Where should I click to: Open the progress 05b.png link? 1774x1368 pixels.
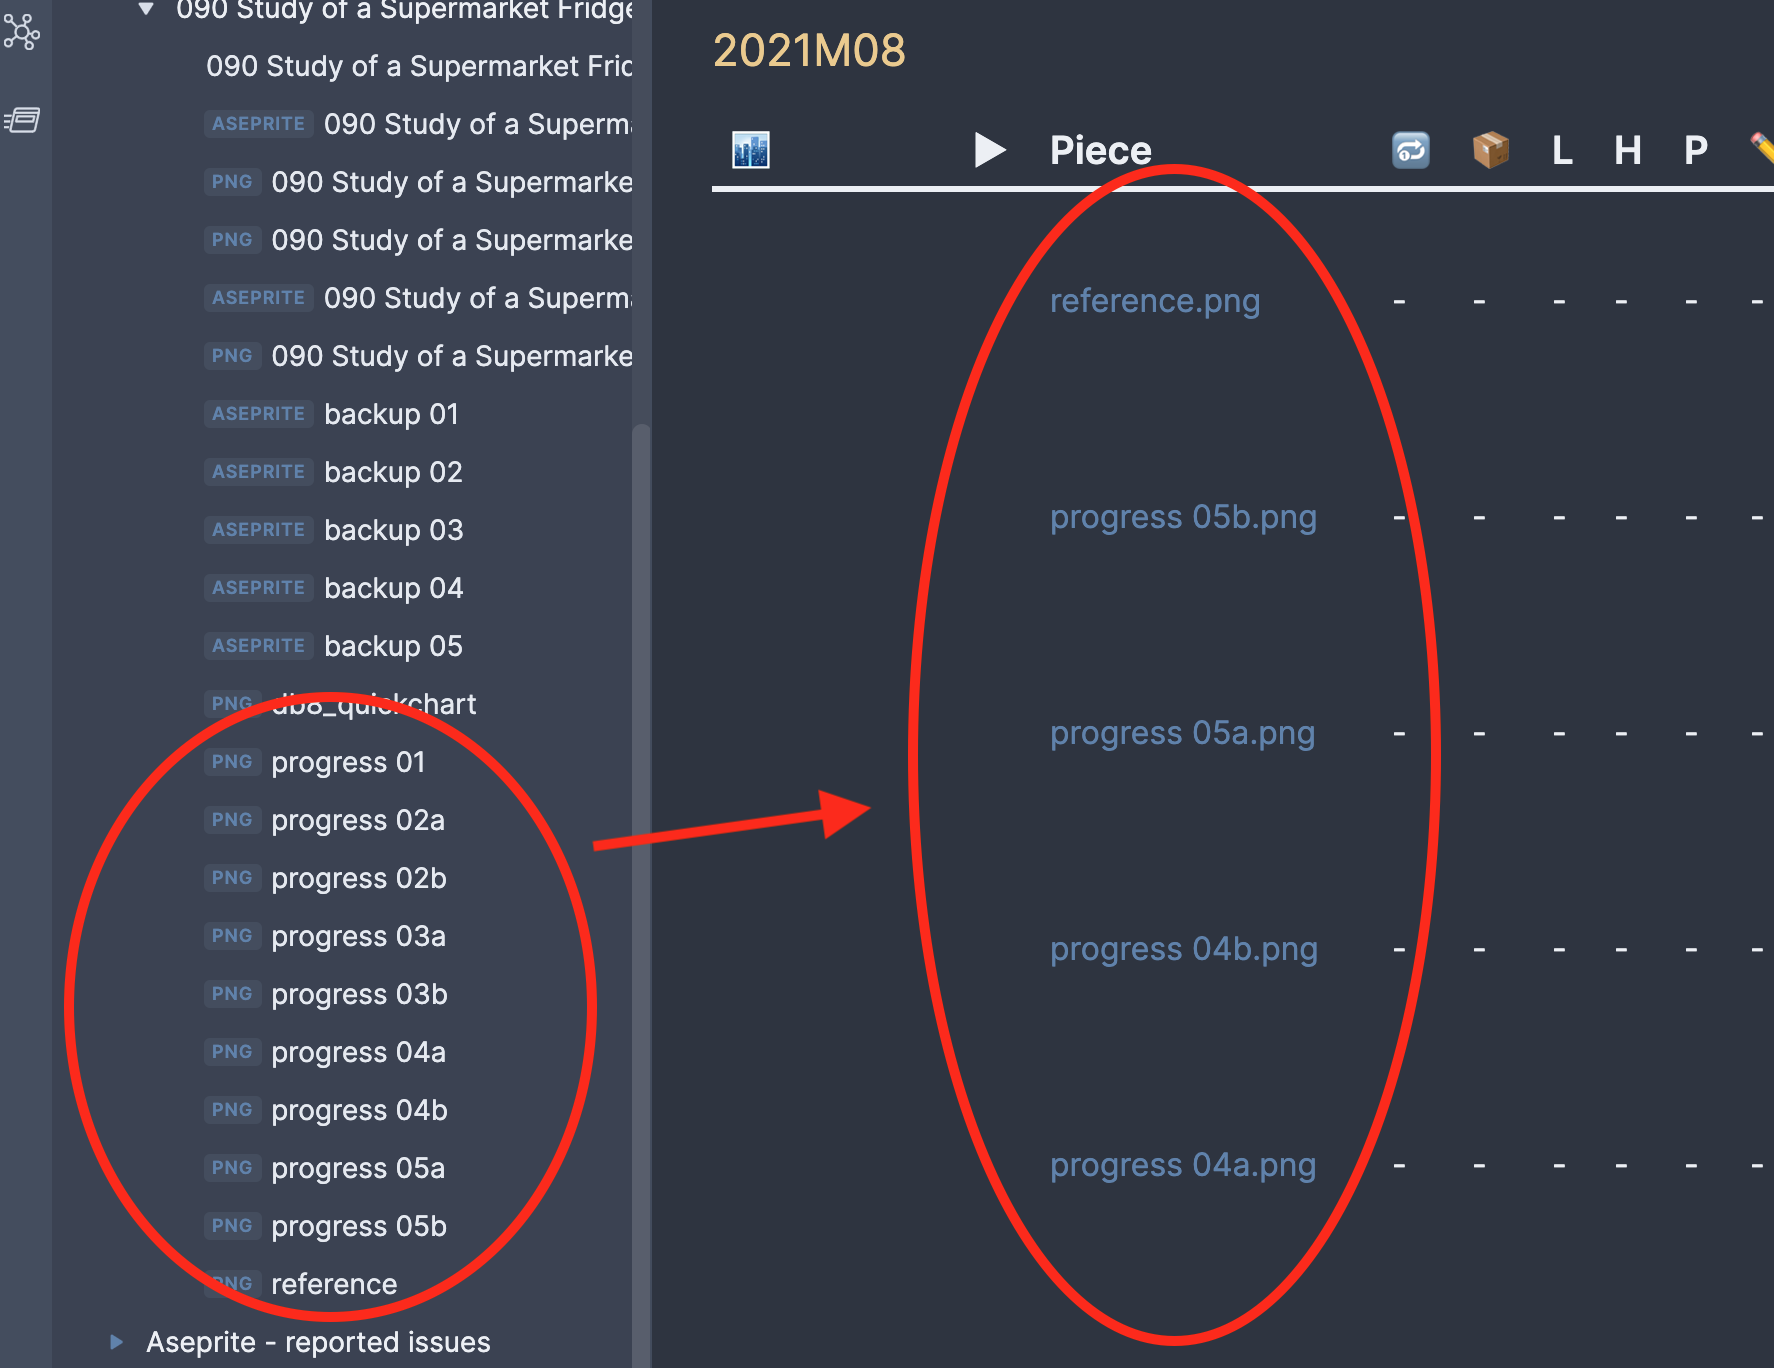click(1183, 517)
